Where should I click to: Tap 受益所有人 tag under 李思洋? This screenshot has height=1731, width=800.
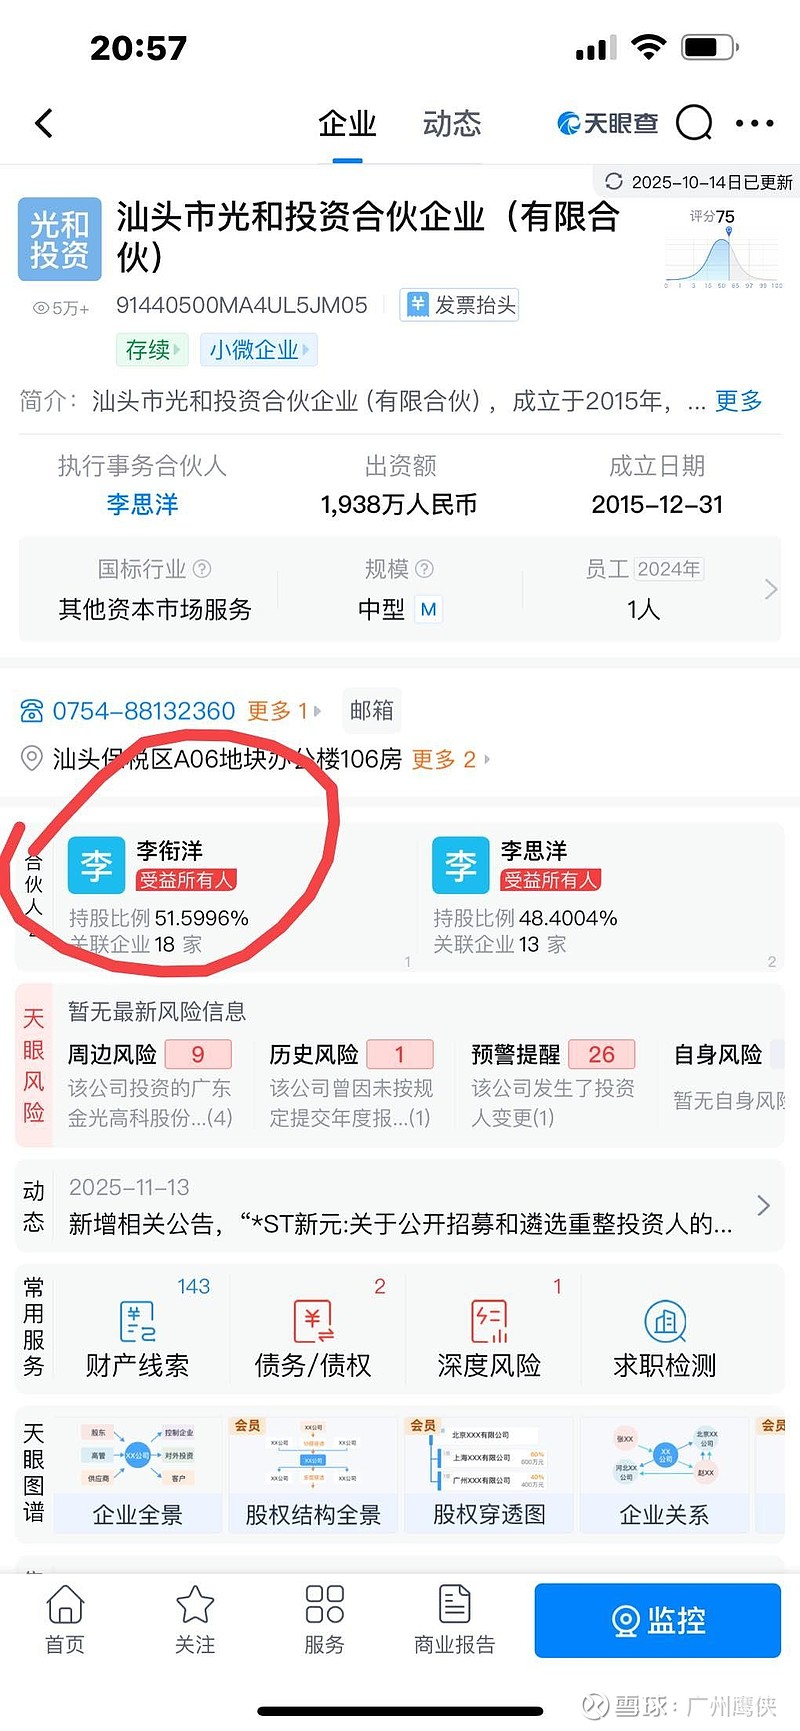[550, 880]
